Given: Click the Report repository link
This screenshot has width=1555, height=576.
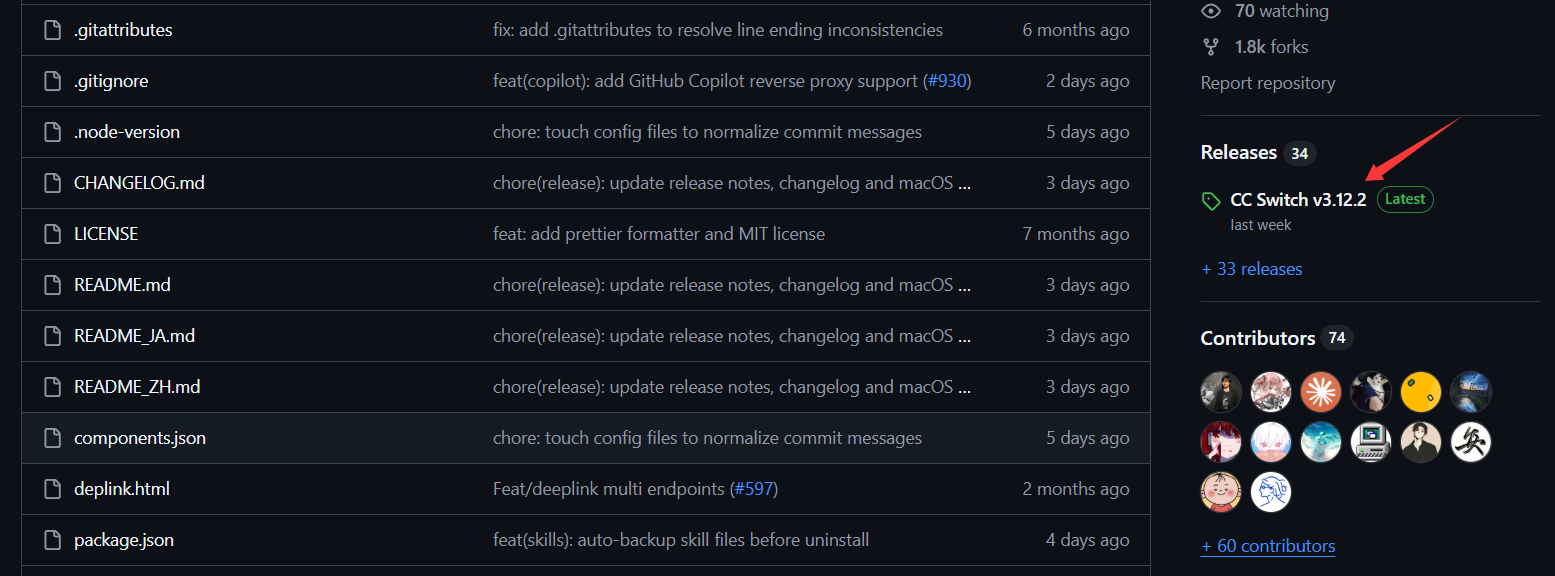Looking at the screenshot, I should pos(1268,83).
